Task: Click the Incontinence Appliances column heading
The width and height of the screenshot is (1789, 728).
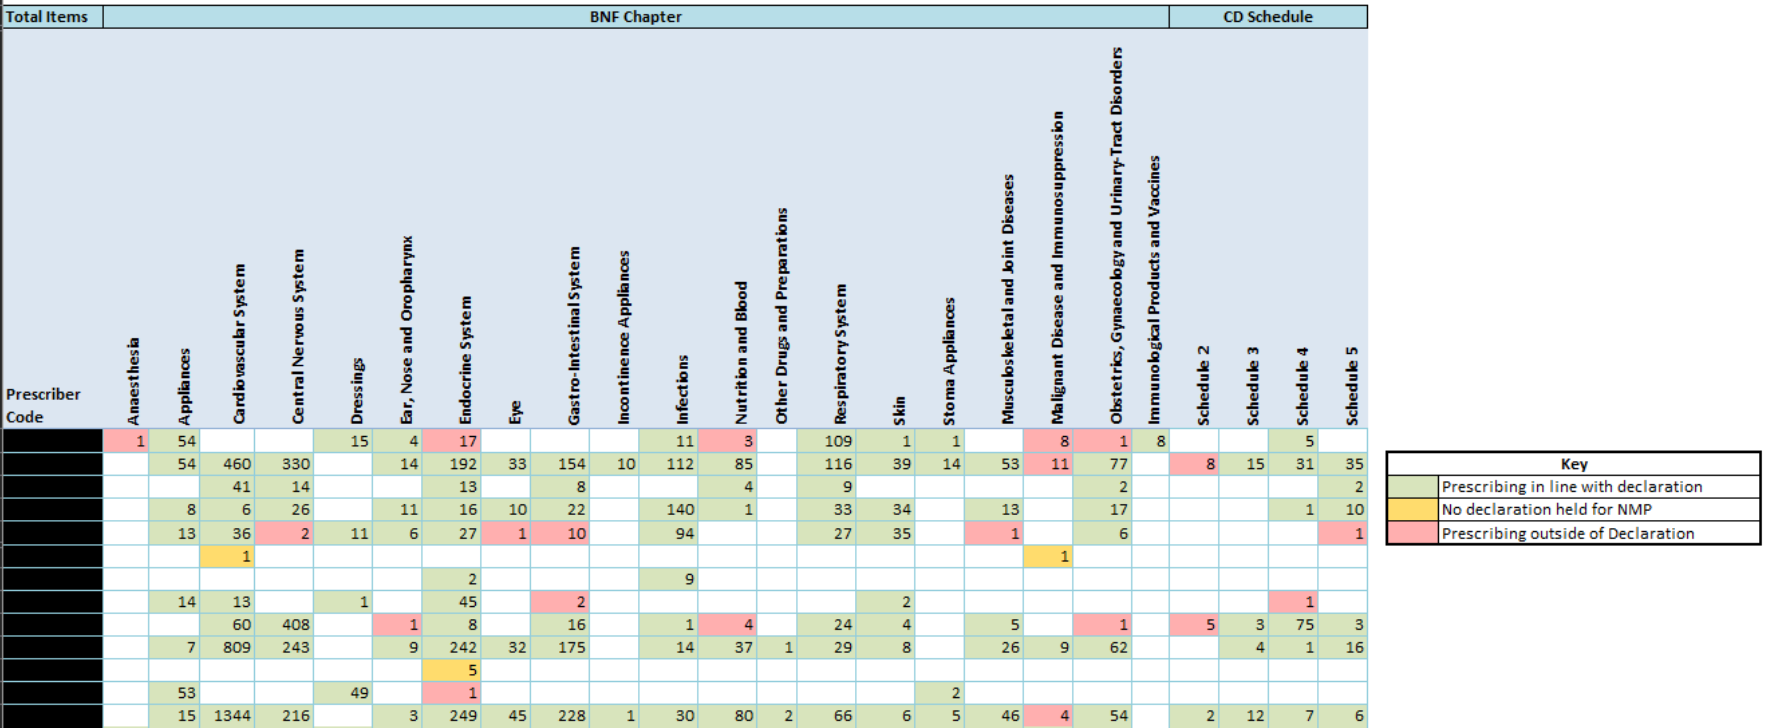Action: (x=623, y=338)
